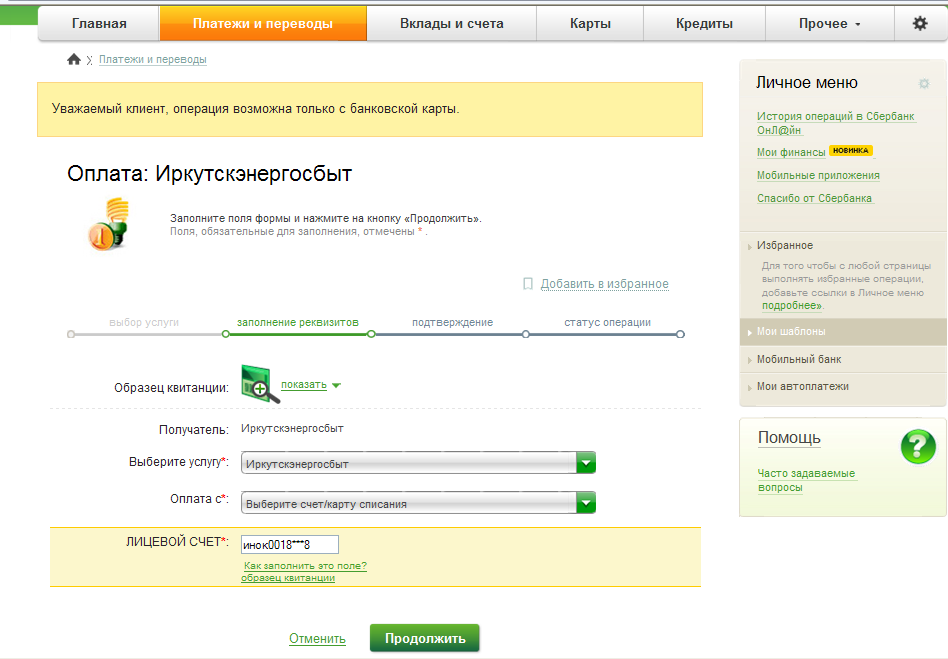Expand the Мои шаблоны section

click(843, 331)
